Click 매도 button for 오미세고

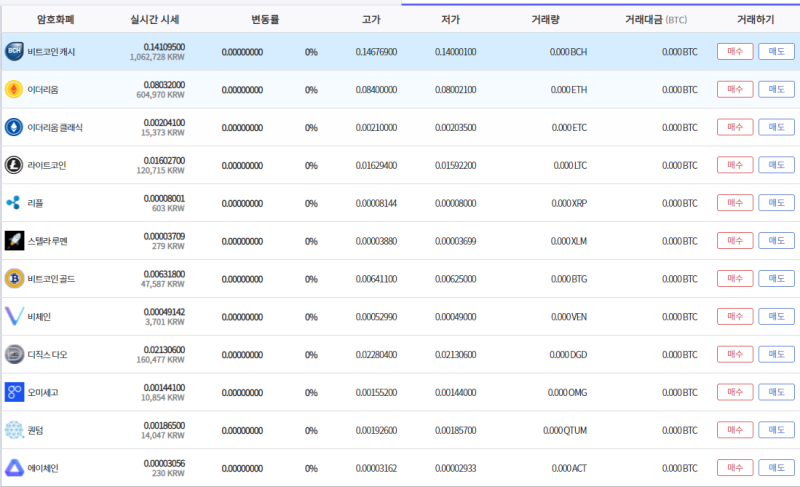[777, 392]
